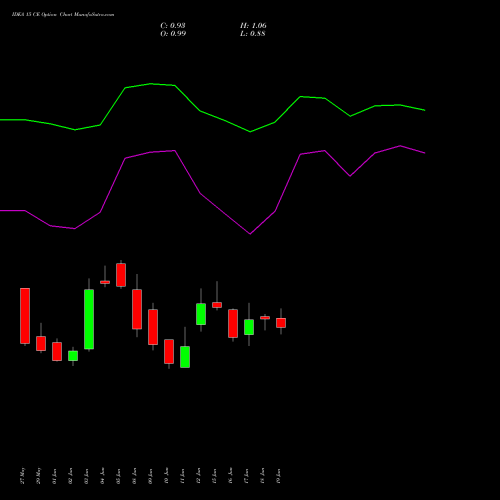Click the tall red candle above 27 May

(25, 316)
